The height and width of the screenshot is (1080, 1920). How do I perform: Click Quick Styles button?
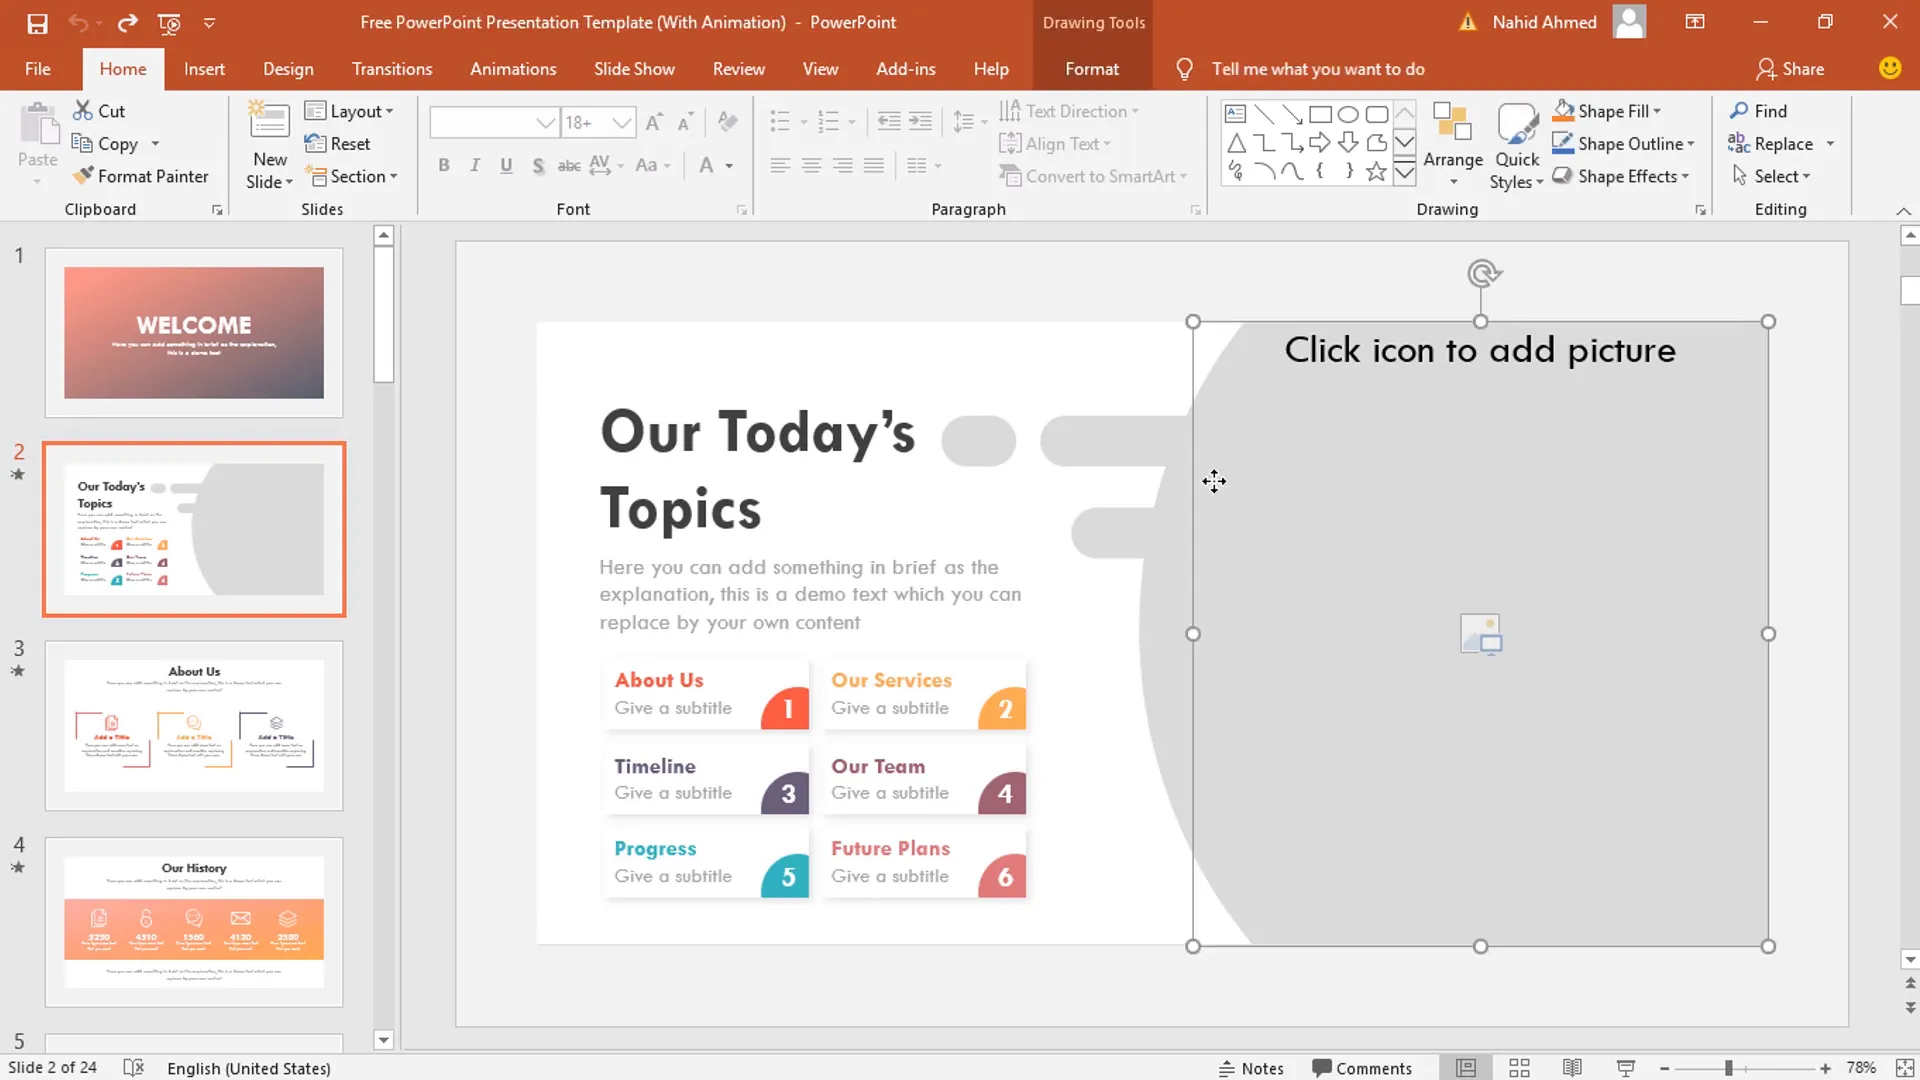click(1516, 145)
